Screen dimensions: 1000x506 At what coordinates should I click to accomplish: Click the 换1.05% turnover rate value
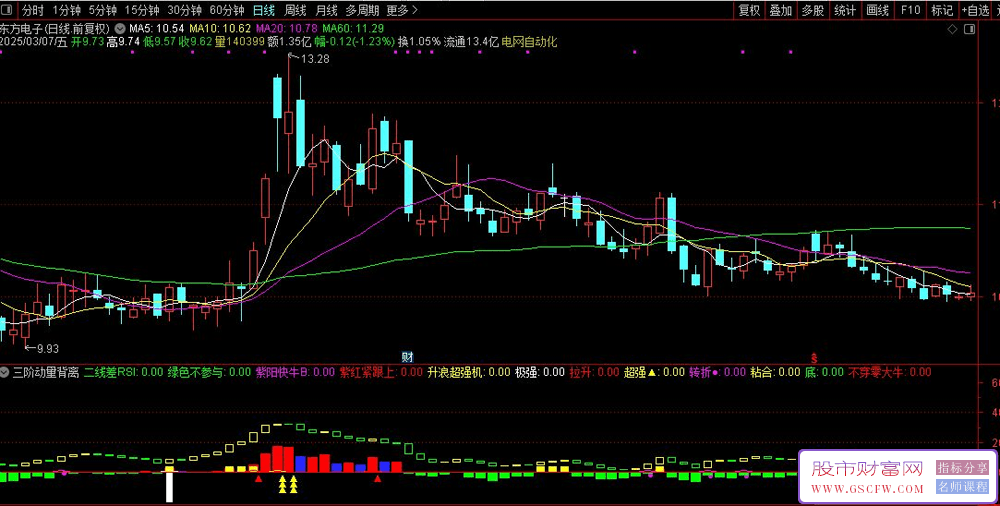tap(420, 42)
